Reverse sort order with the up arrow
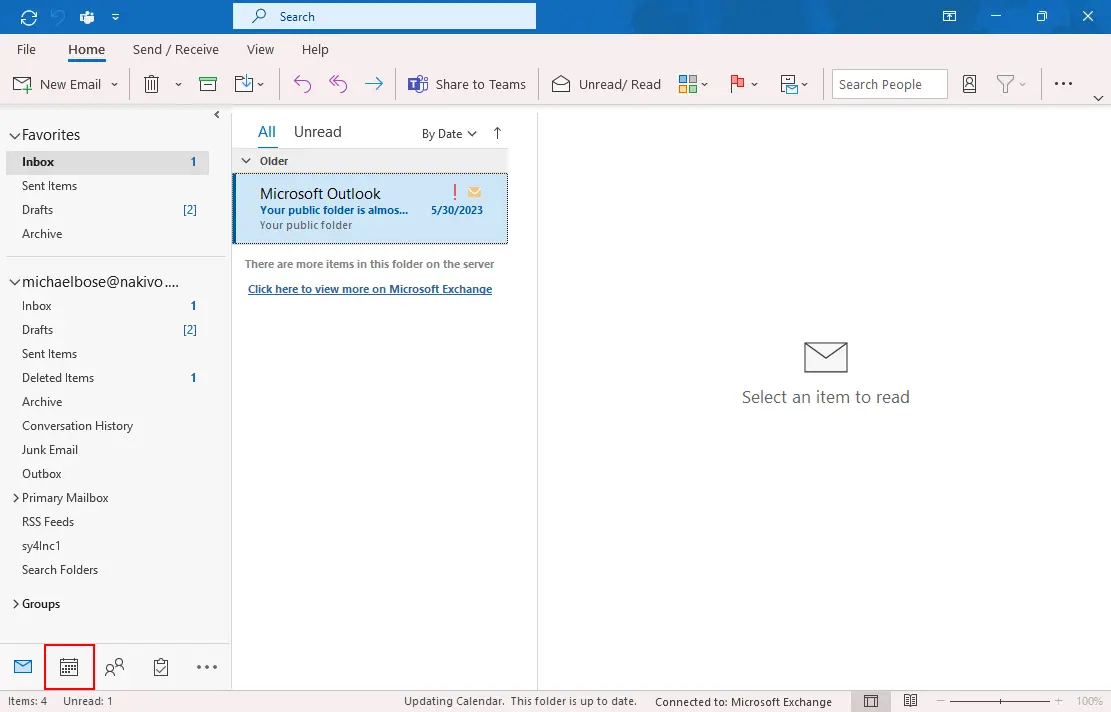1111x712 pixels. [x=497, y=133]
